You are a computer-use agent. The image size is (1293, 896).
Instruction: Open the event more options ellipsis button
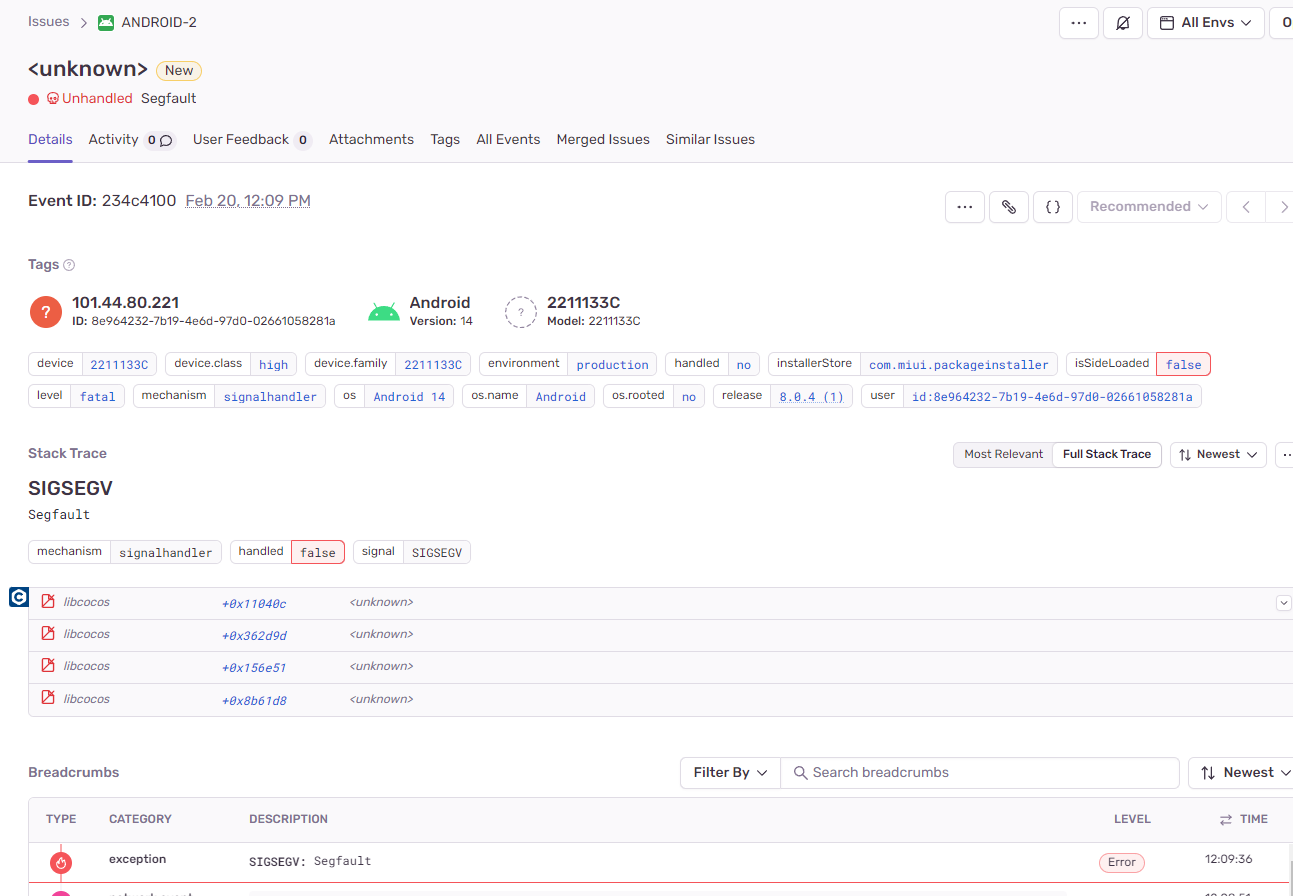pos(965,207)
